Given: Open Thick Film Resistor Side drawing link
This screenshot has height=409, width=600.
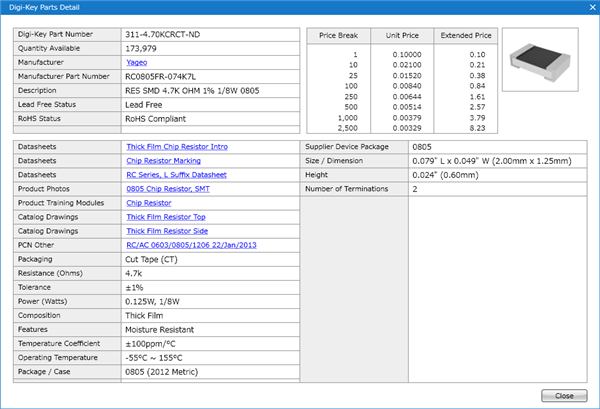Looking at the screenshot, I should 167,231.
